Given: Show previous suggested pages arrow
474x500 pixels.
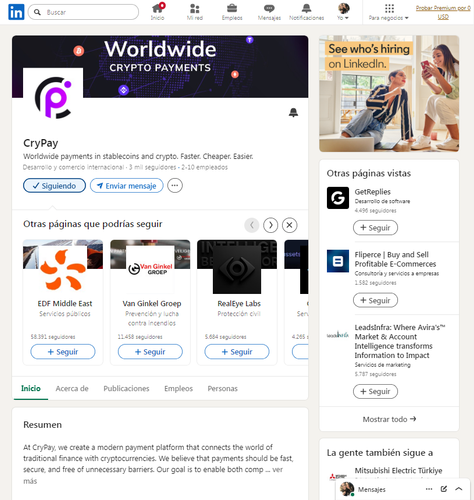Looking at the screenshot, I should coord(252,225).
